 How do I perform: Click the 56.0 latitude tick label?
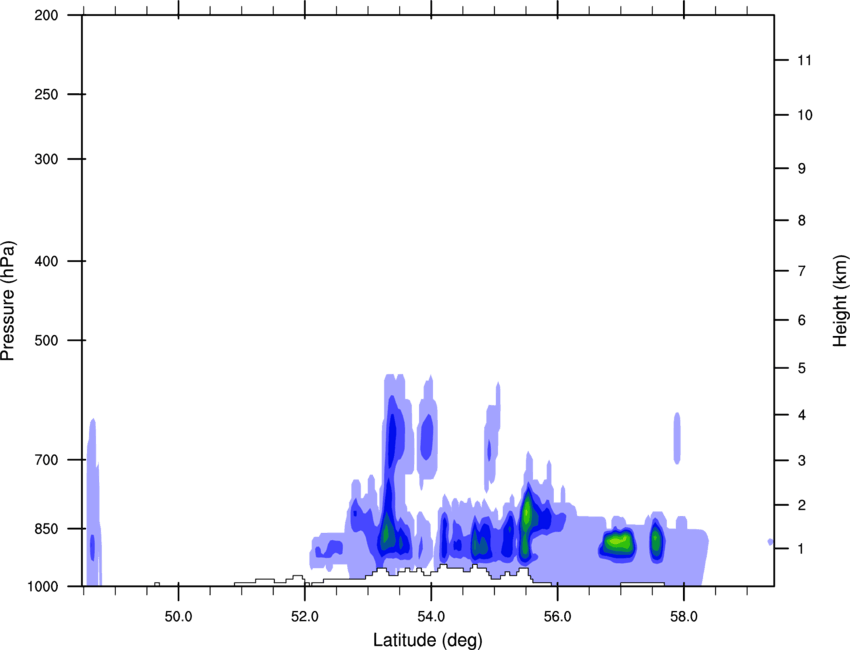558,617
